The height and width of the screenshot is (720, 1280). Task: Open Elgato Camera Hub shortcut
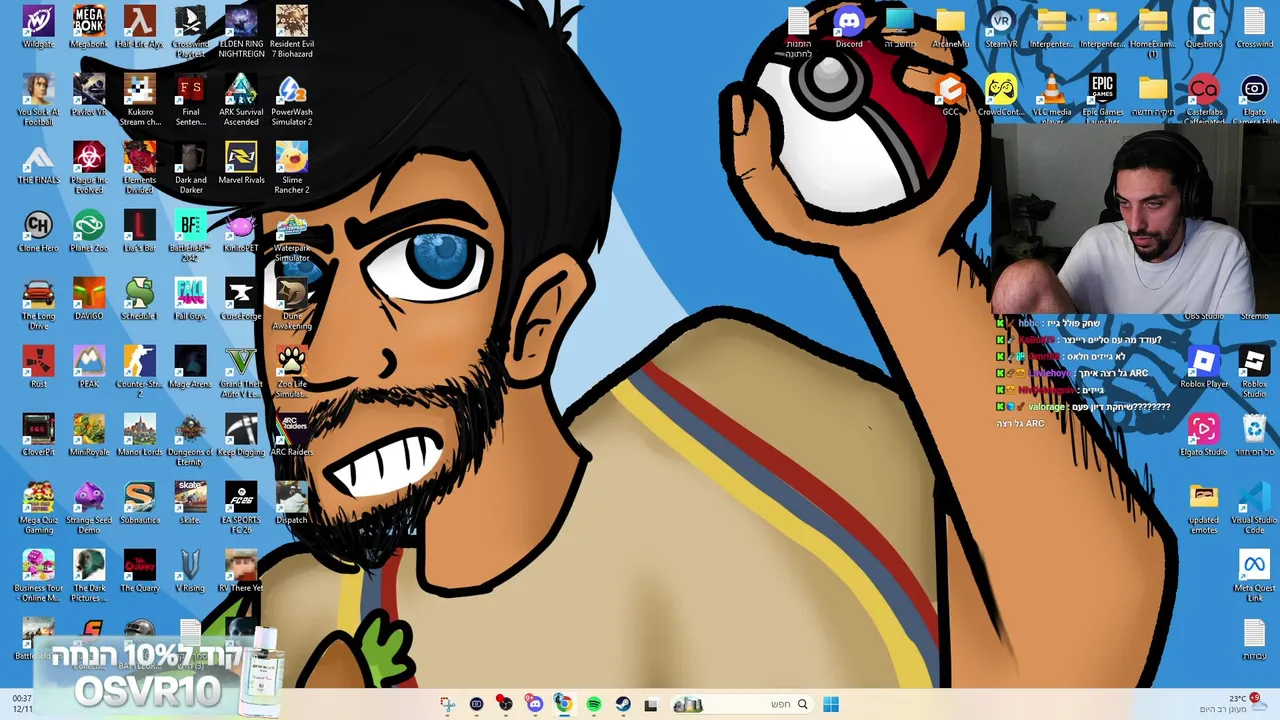coord(1254,98)
